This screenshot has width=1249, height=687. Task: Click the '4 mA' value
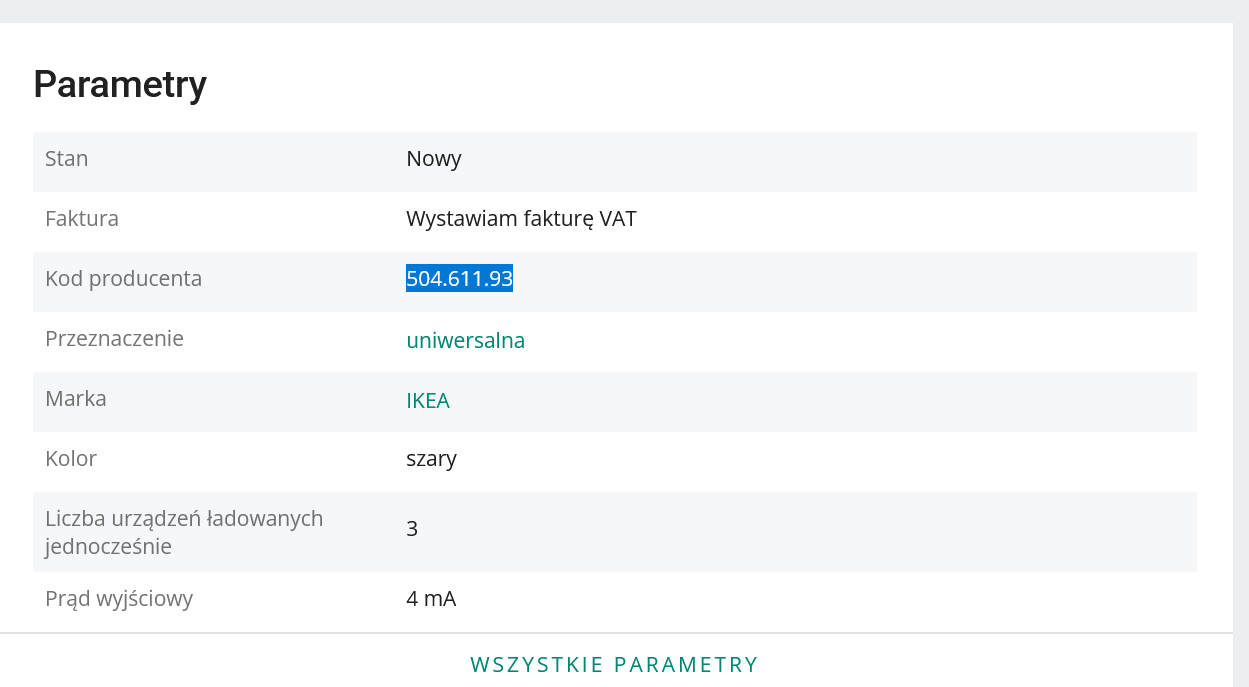click(x=431, y=599)
